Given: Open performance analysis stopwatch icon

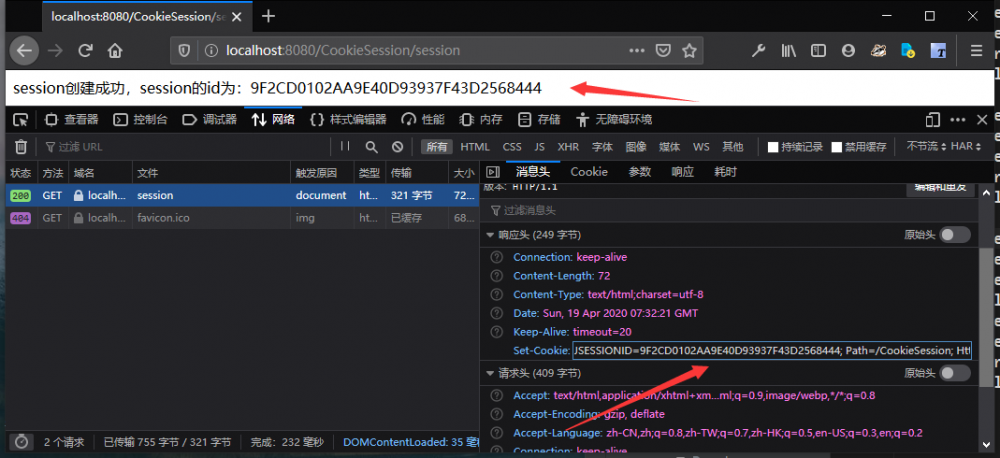Looking at the screenshot, I should point(22,441).
